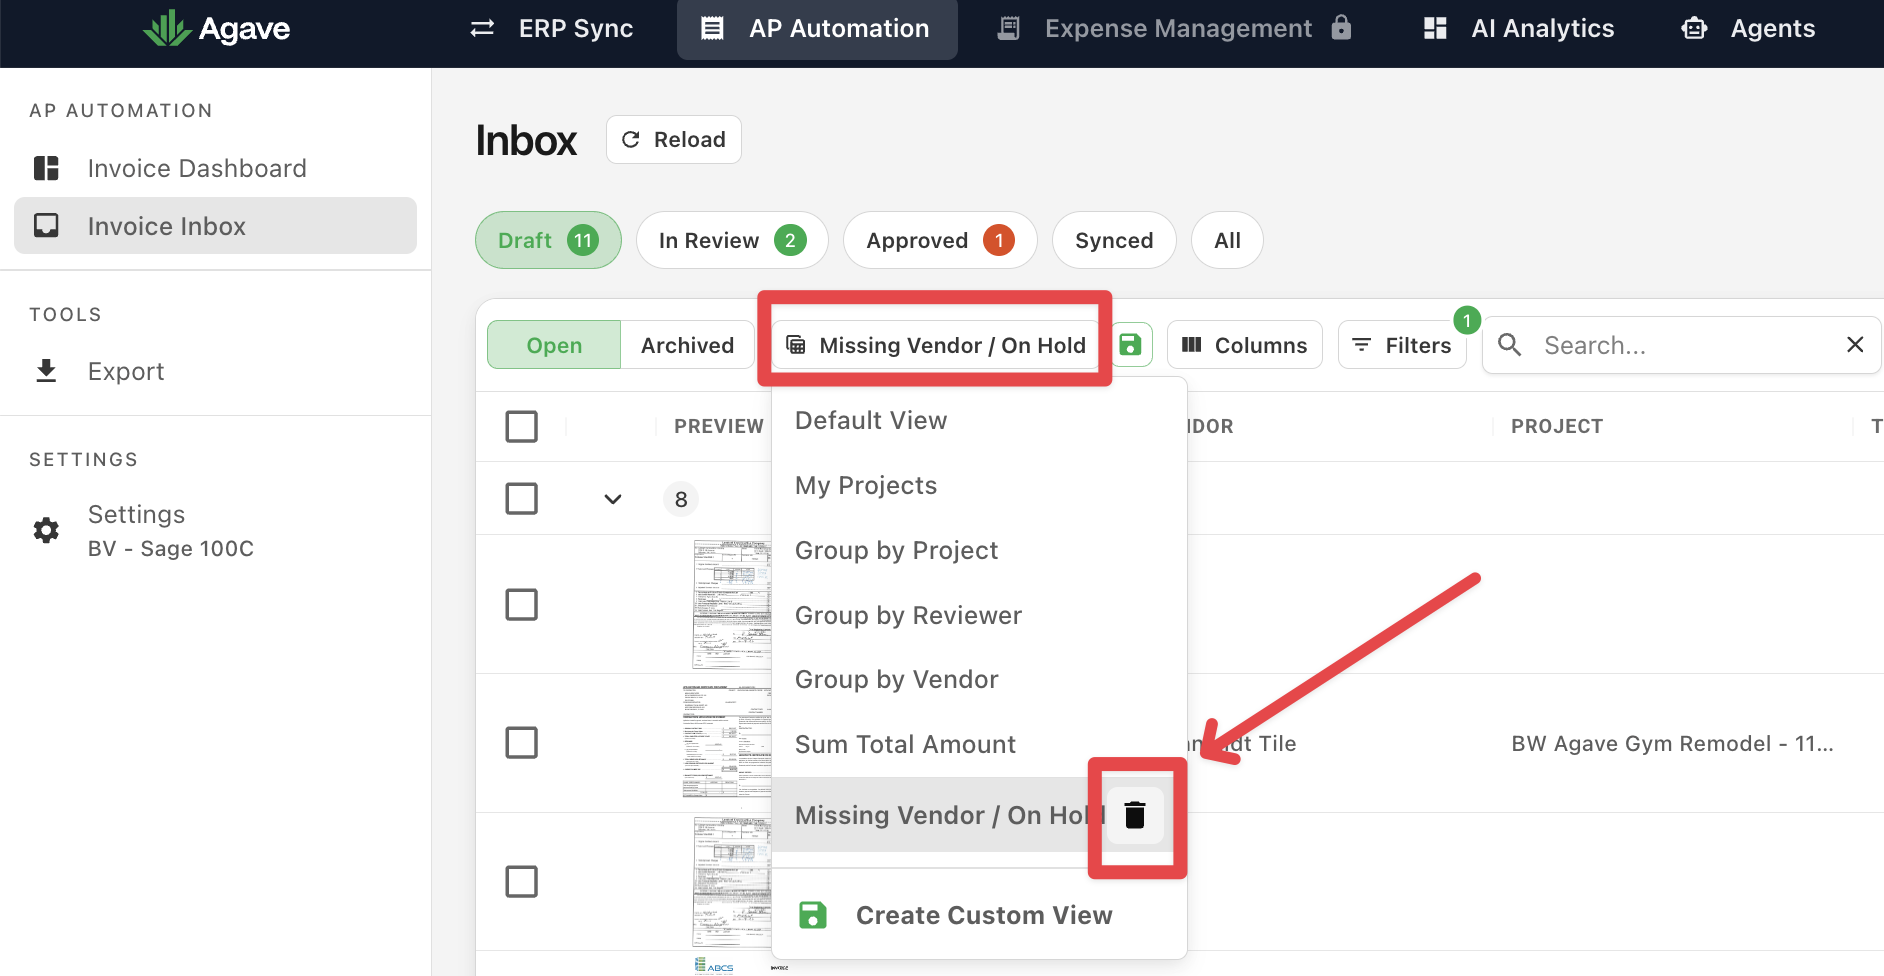
Task: Click the BW Agave Gym Remodel project cell
Action: [1672, 743]
